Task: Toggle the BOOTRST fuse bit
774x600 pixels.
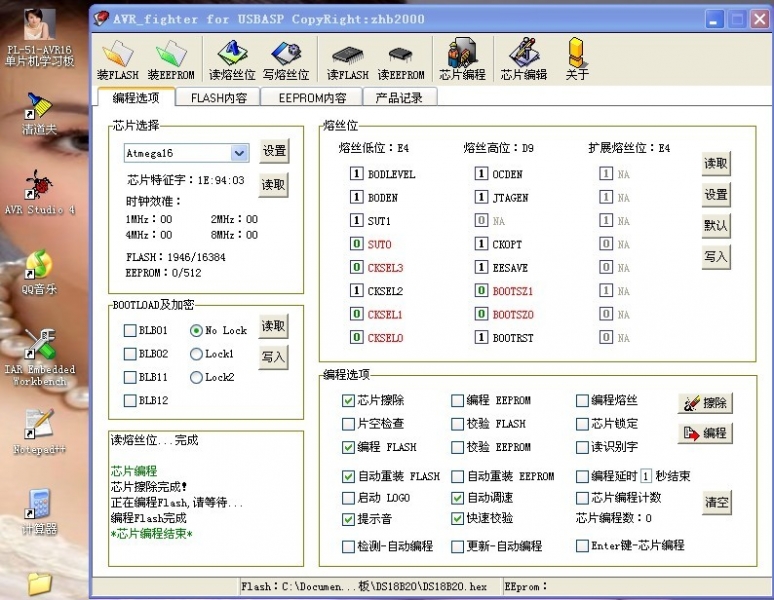Action: (481, 338)
